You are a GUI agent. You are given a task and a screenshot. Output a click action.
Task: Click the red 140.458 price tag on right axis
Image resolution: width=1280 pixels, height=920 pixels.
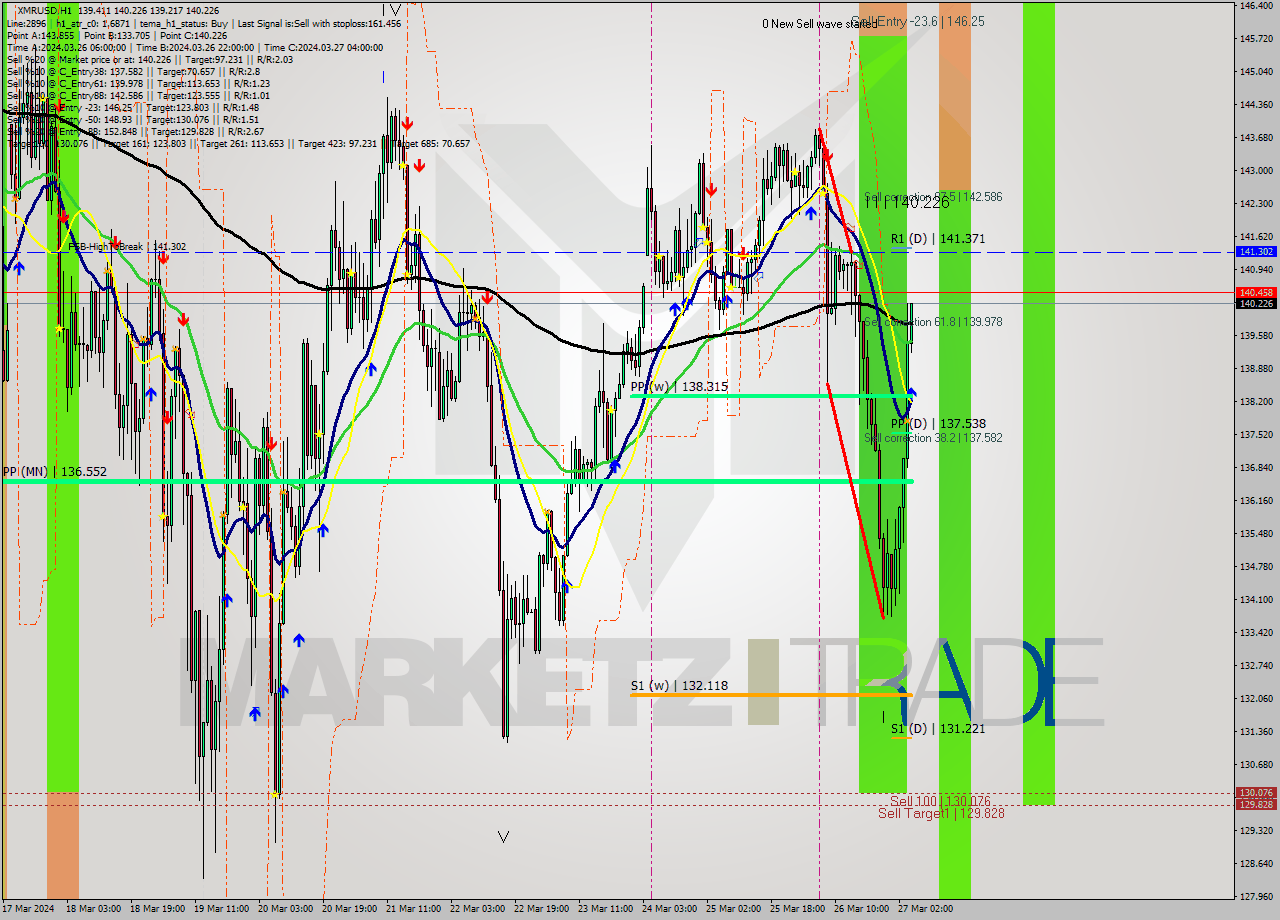pos(1255,291)
